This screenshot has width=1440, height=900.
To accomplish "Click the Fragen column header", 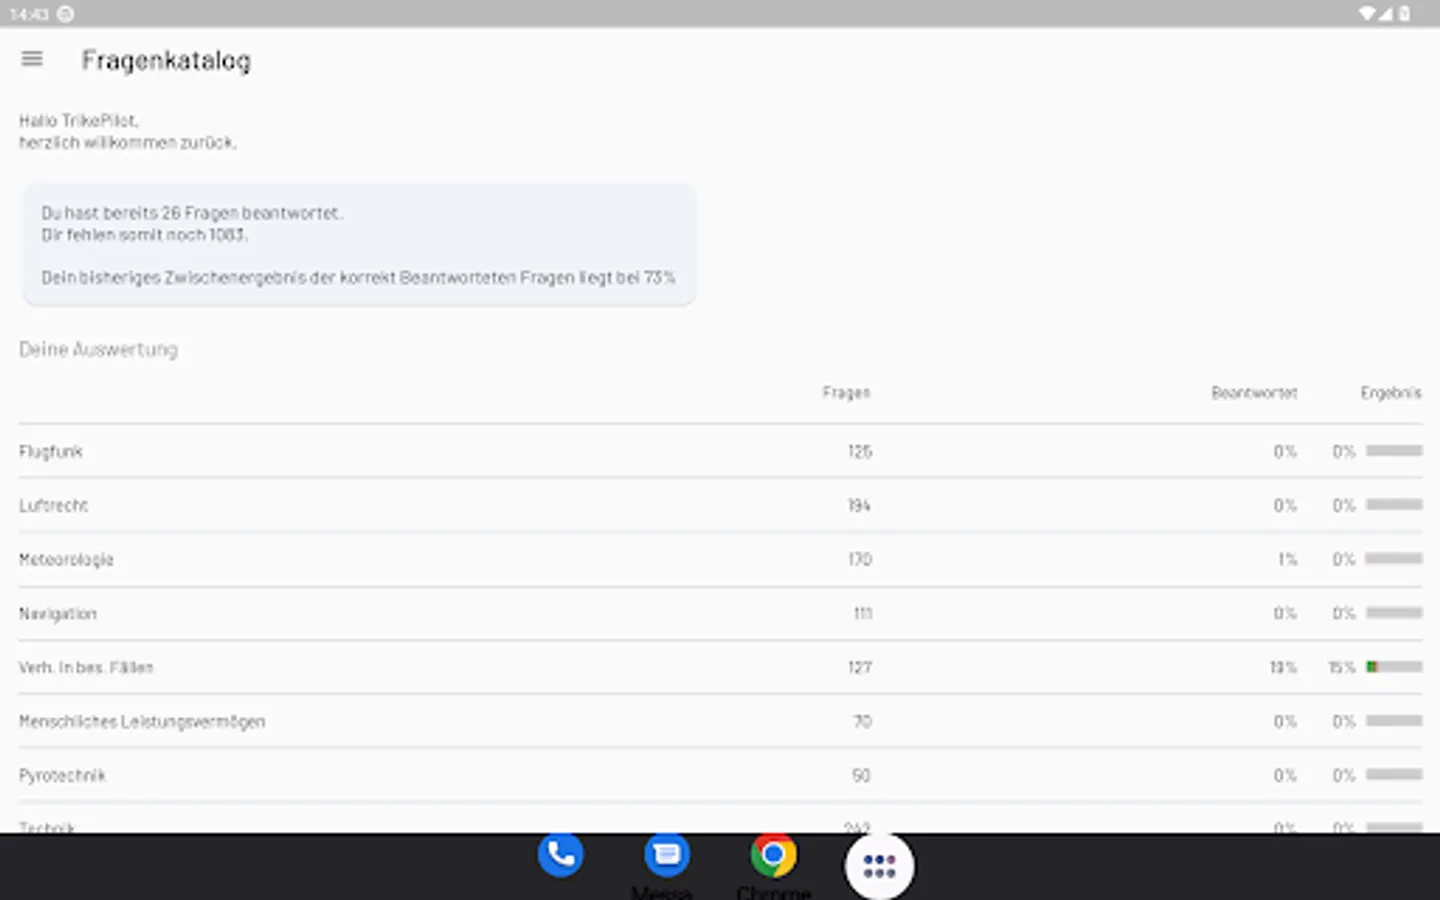I will [846, 393].
